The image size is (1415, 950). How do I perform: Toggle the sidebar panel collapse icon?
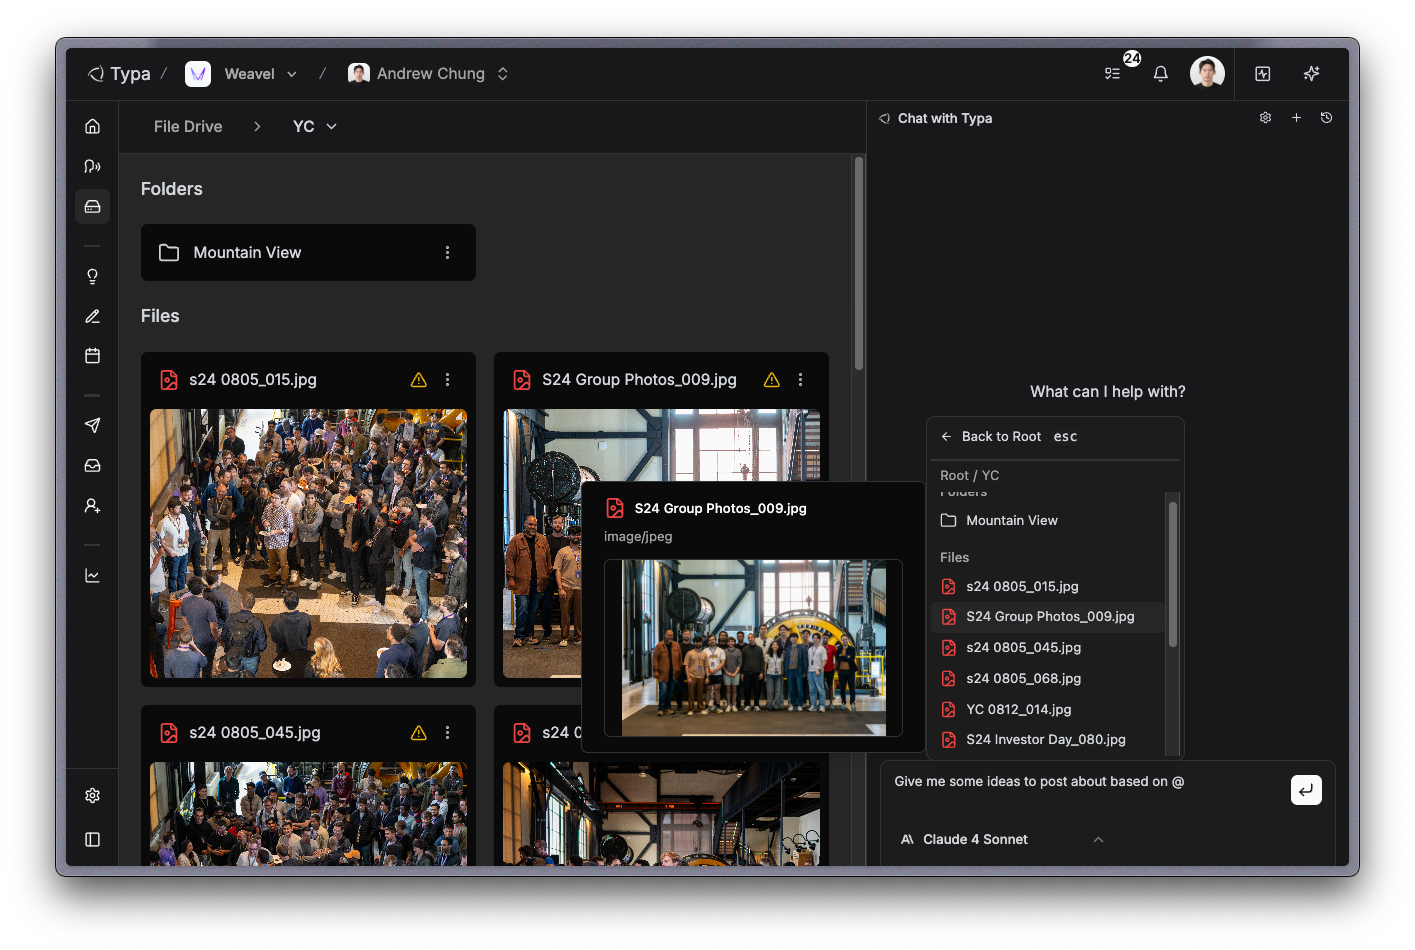pyautogui.click(x=93, y=840)
